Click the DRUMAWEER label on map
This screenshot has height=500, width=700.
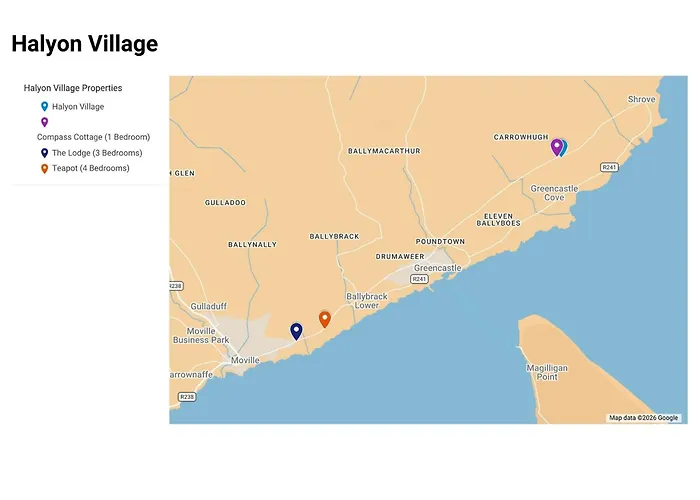(x=400, y=257)
